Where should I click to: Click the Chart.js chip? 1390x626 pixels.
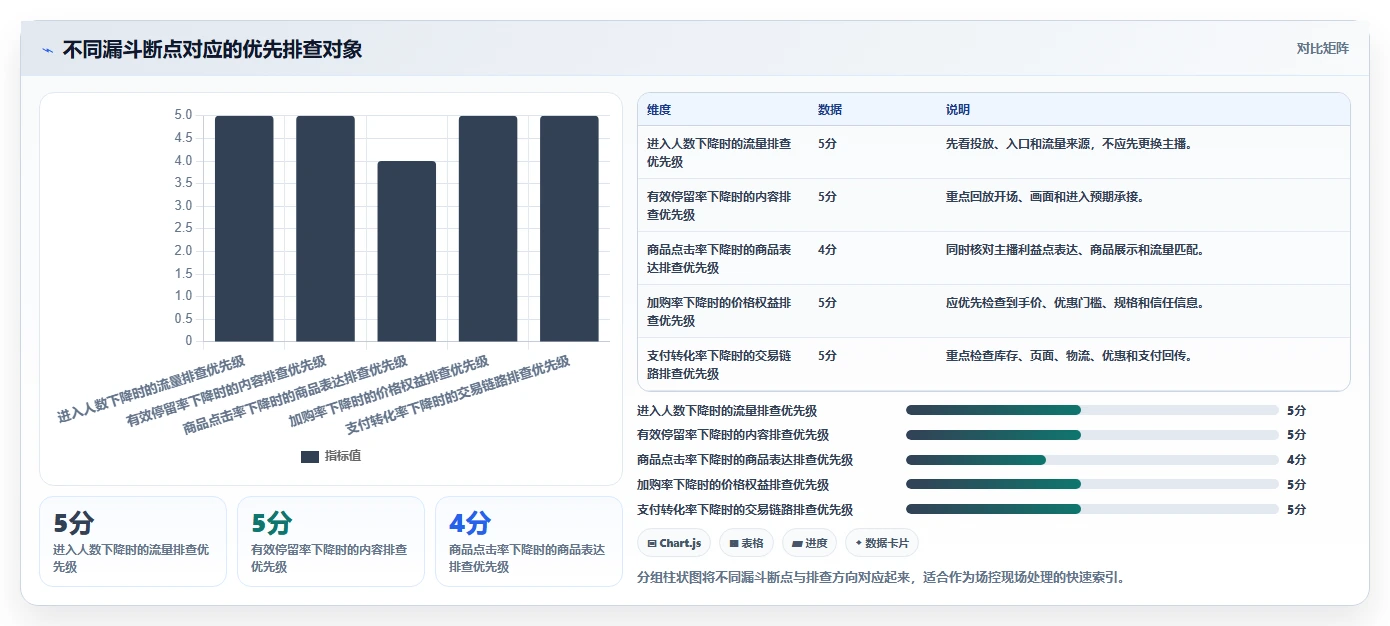674,543
